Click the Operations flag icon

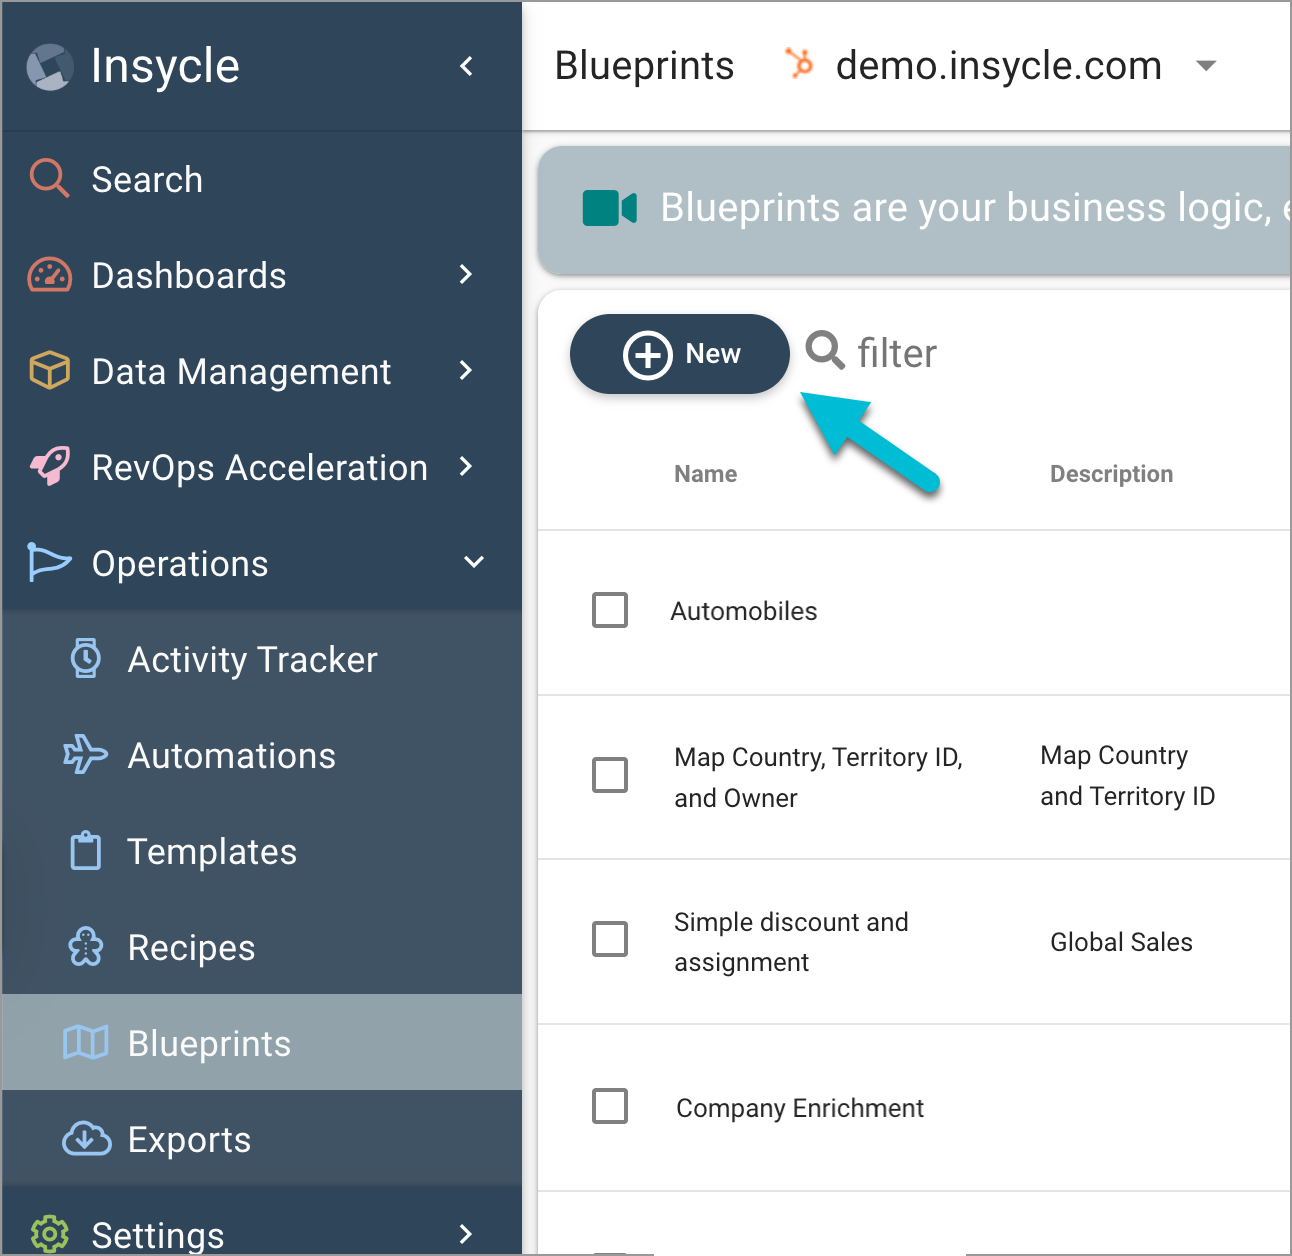[49, 562]
